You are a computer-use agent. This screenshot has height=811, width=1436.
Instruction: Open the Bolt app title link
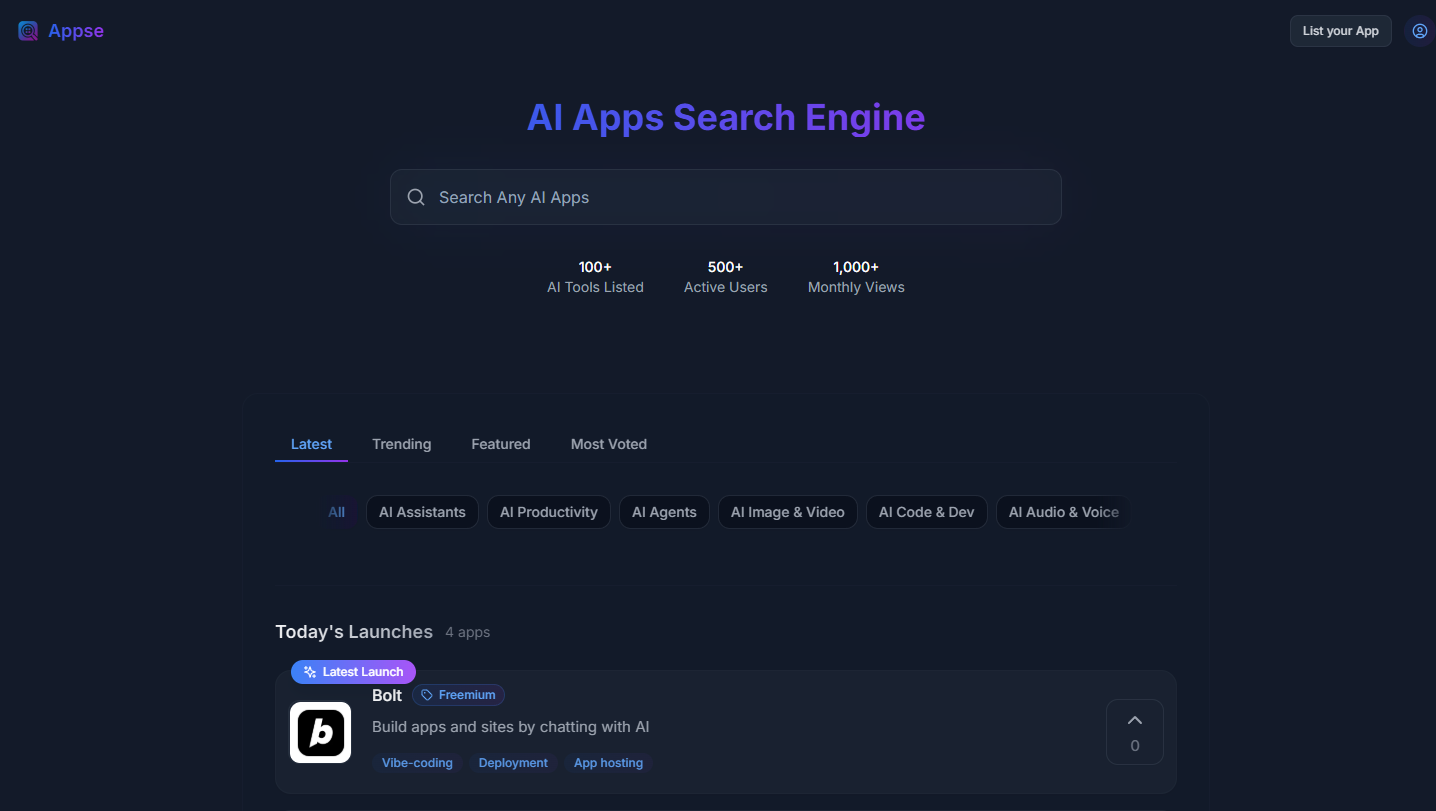pos(387,695)
